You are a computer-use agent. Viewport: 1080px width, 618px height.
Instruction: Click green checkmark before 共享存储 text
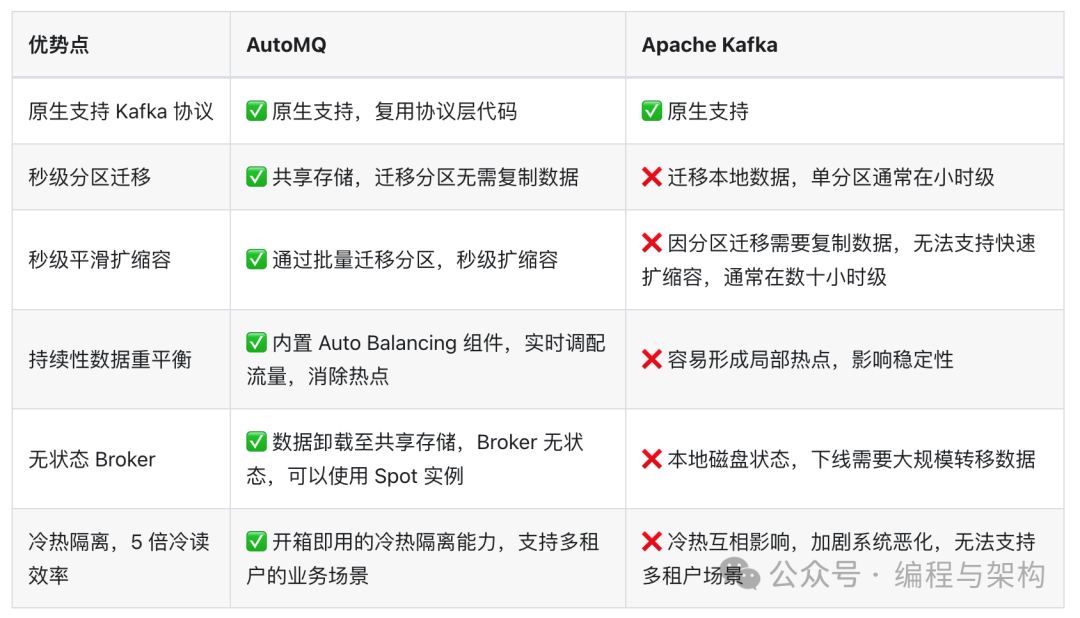pos(257,177)
